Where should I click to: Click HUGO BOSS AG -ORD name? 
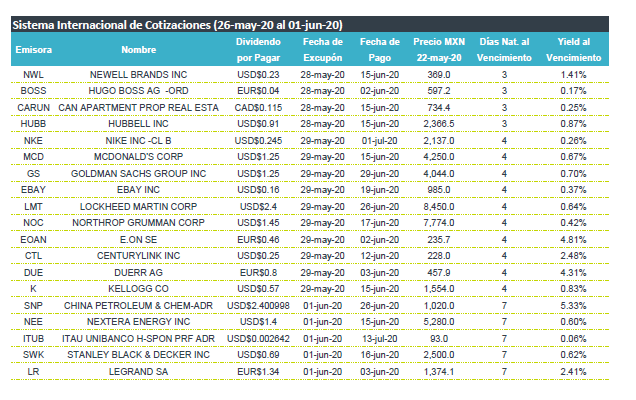138,91
